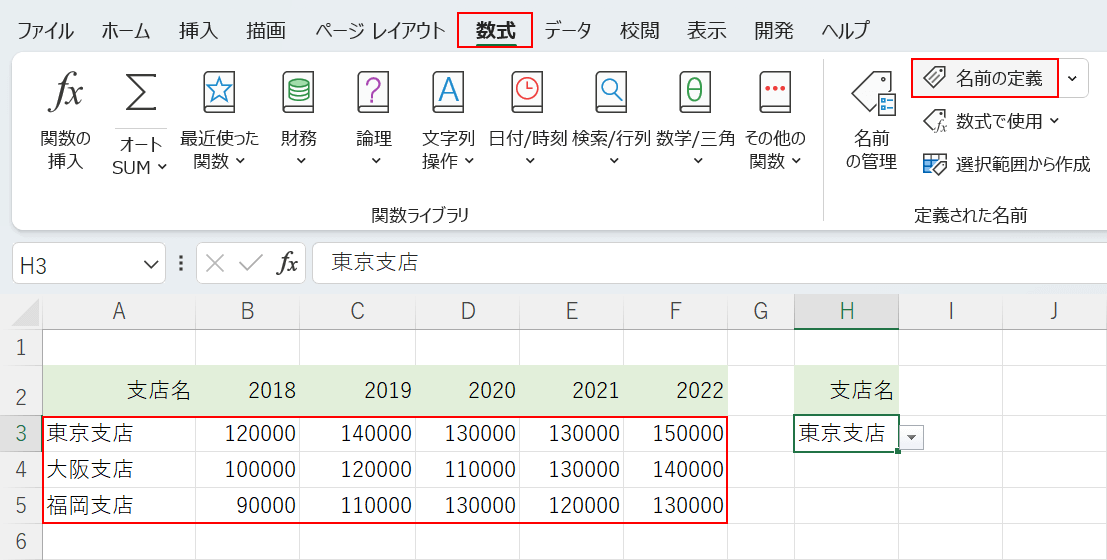Expand the arrow beside 名前の定義
The height and width of the screenshot is (560, 1107).
tap(1073, 78)
